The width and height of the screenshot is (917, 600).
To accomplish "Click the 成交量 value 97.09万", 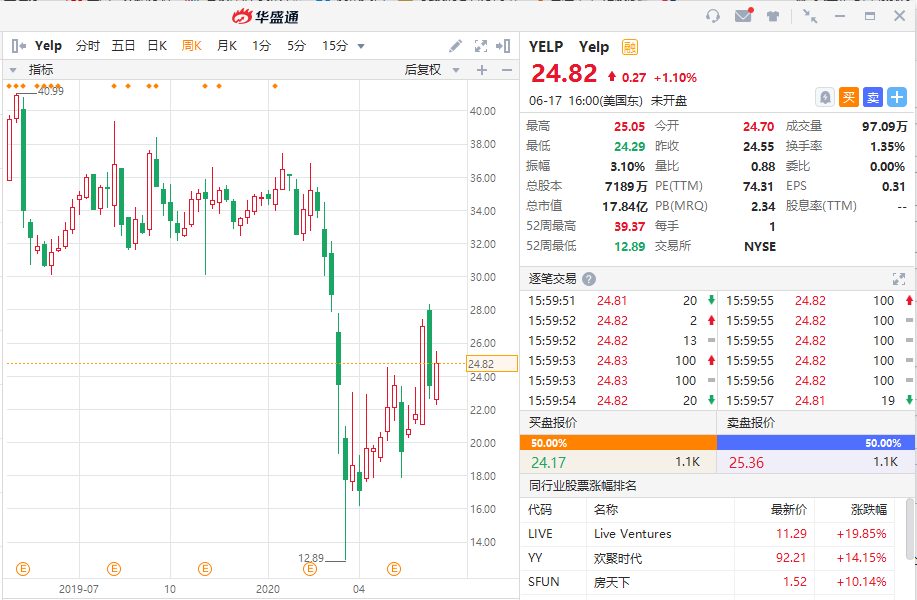I will tap(884, 126).
